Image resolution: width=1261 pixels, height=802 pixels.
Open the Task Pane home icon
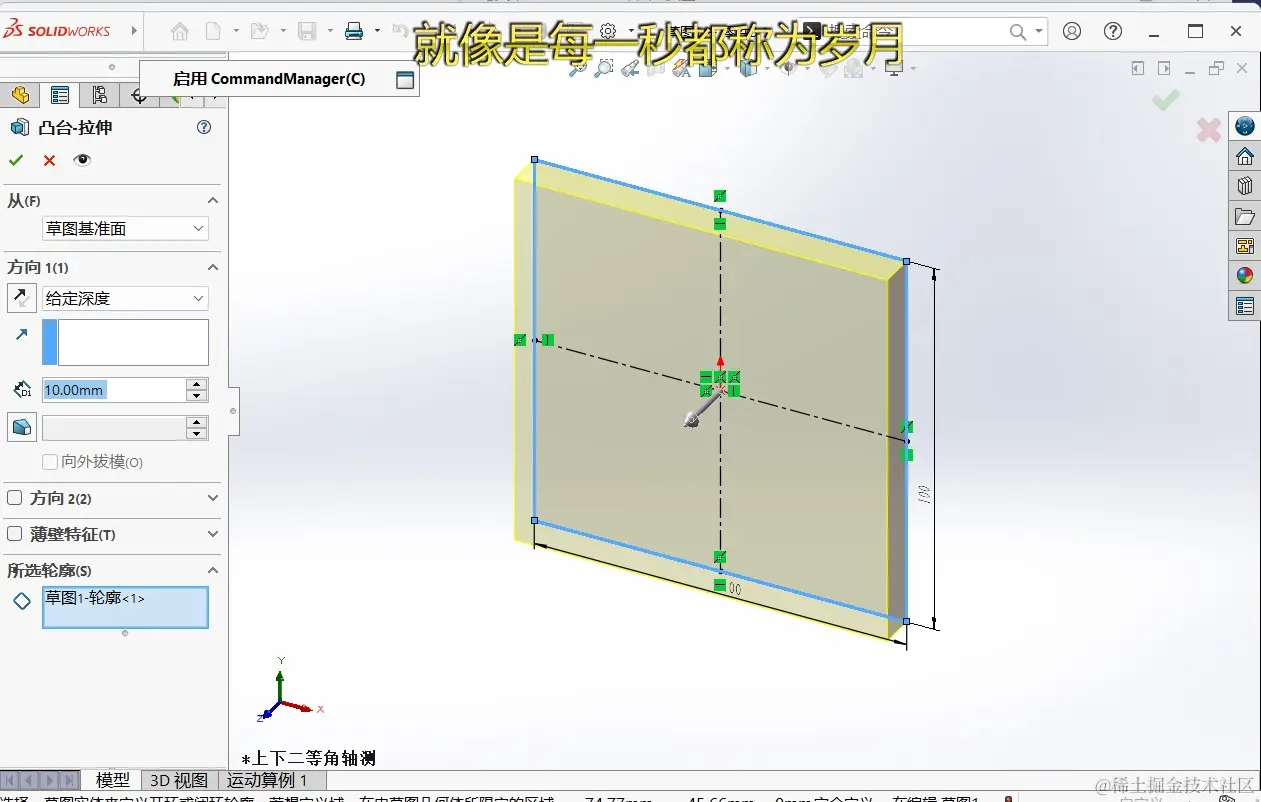point(1245,156)
